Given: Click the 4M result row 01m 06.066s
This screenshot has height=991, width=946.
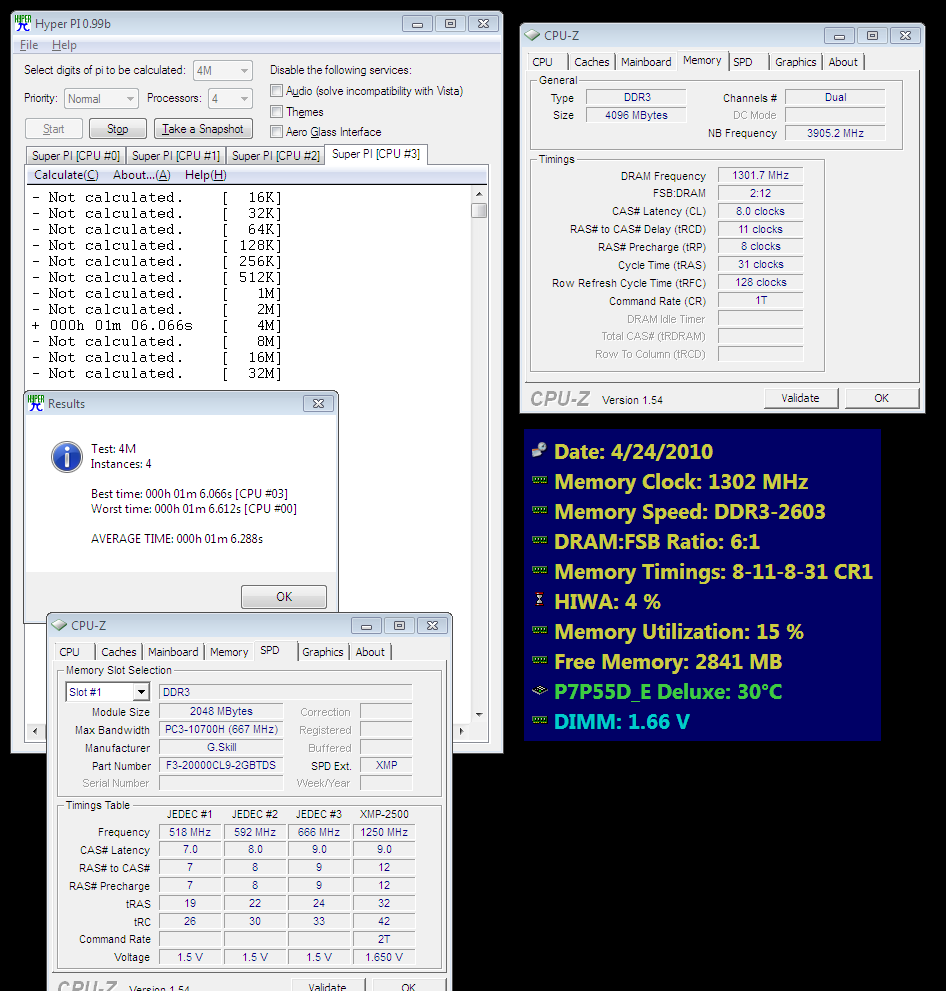Looking at the screenshot, I should pyautogui.click(x=157, y=325).
